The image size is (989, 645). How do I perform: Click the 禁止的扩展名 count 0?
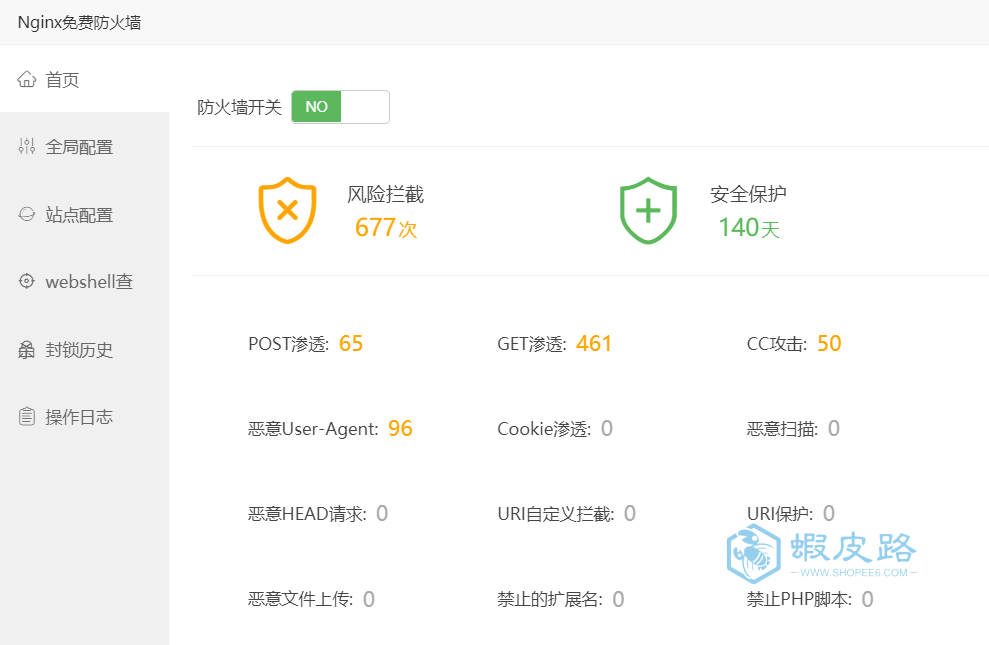tap(618, 599)
